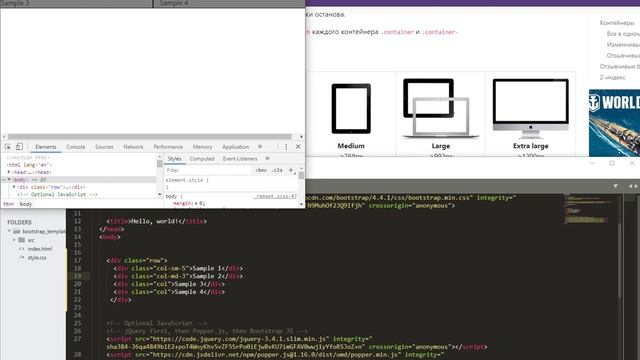The width and height of the screenshot is (640, 360).
Task: Switch to the Application tab
Action: [x=236, y=147]
